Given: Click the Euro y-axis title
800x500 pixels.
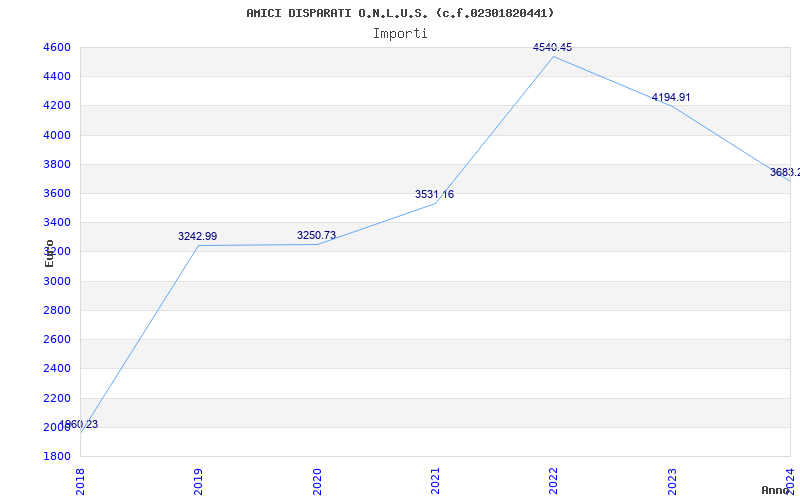Looking at the screenshot, I should point(49,254).
